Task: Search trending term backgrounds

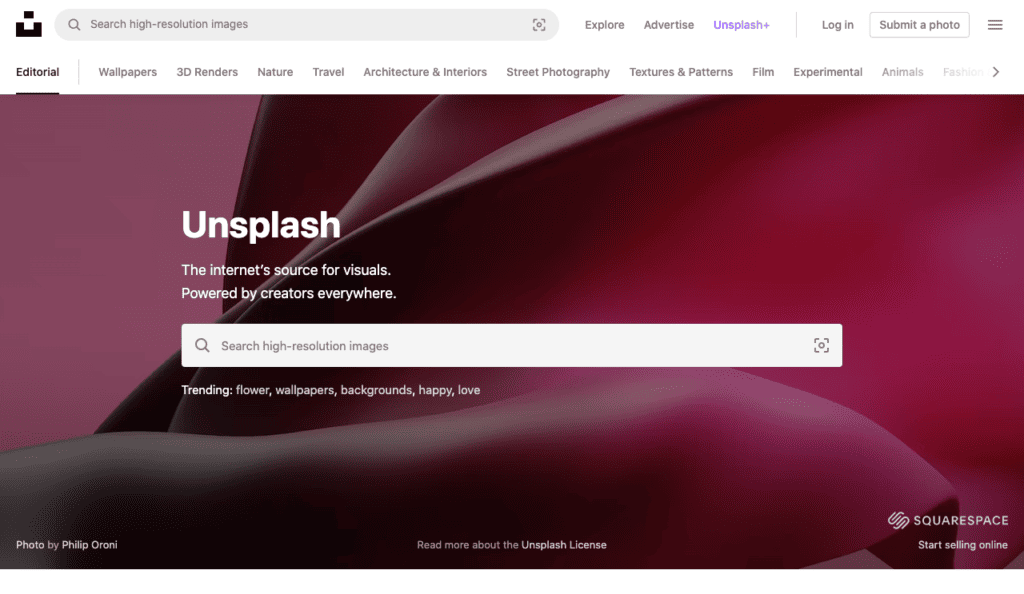Action: point(376,390)
